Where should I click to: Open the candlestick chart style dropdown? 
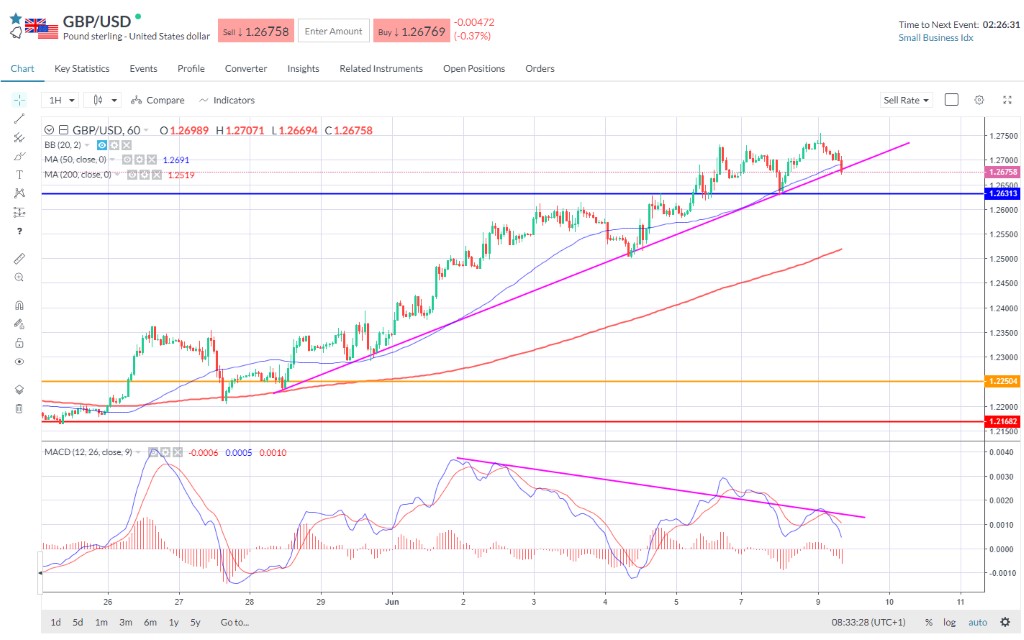tap(104, 100)
